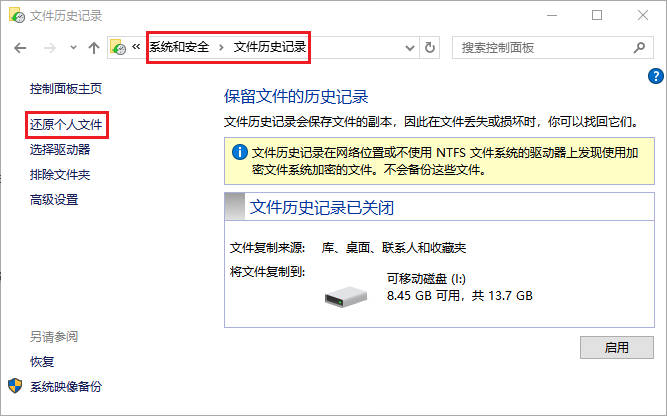The width and height of the screenshot is (667, 416).
Task: Open address bar history dropdown
Action: tap(410, 48)
